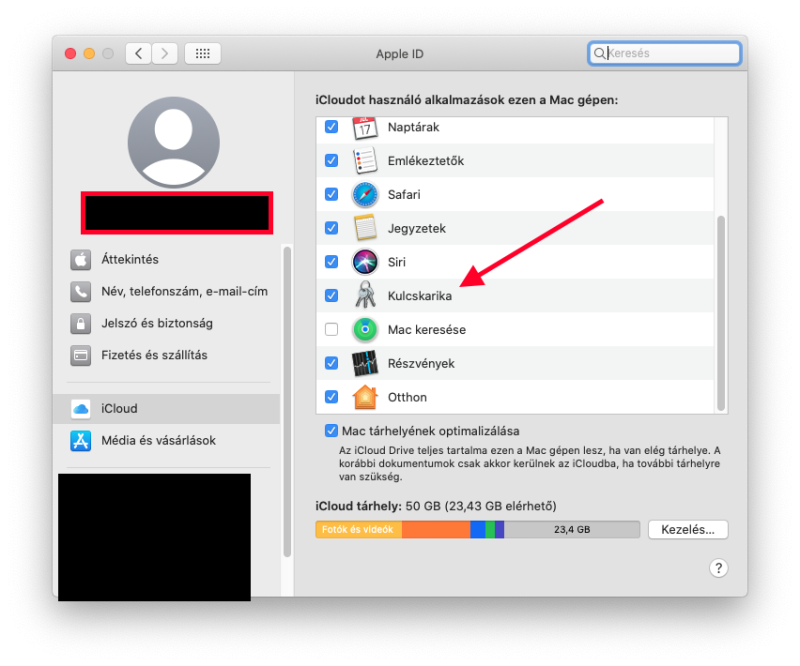Uncheck the Emlékeztetők checkbox
Image resolution: width=800 pixels, height=666 pixels.
point(332,161)
